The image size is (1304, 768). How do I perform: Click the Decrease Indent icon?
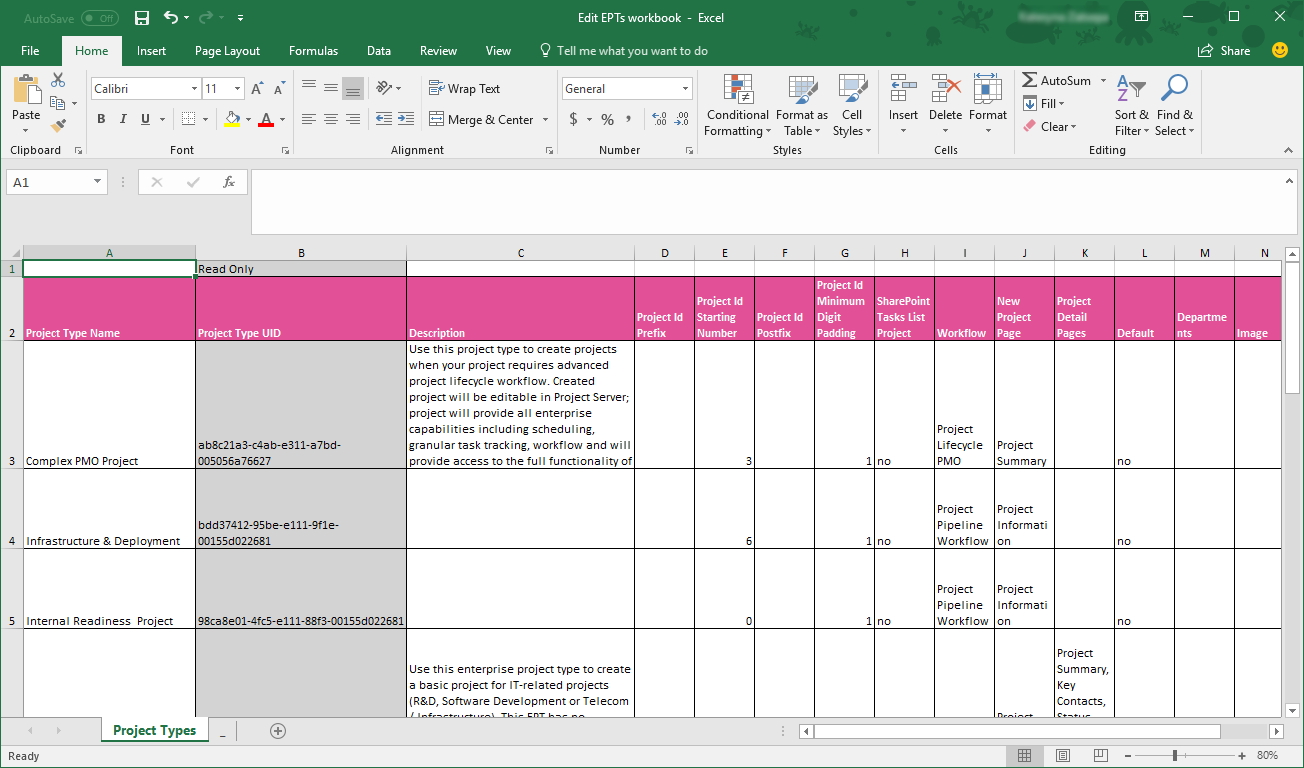click(x=384, y=119)
